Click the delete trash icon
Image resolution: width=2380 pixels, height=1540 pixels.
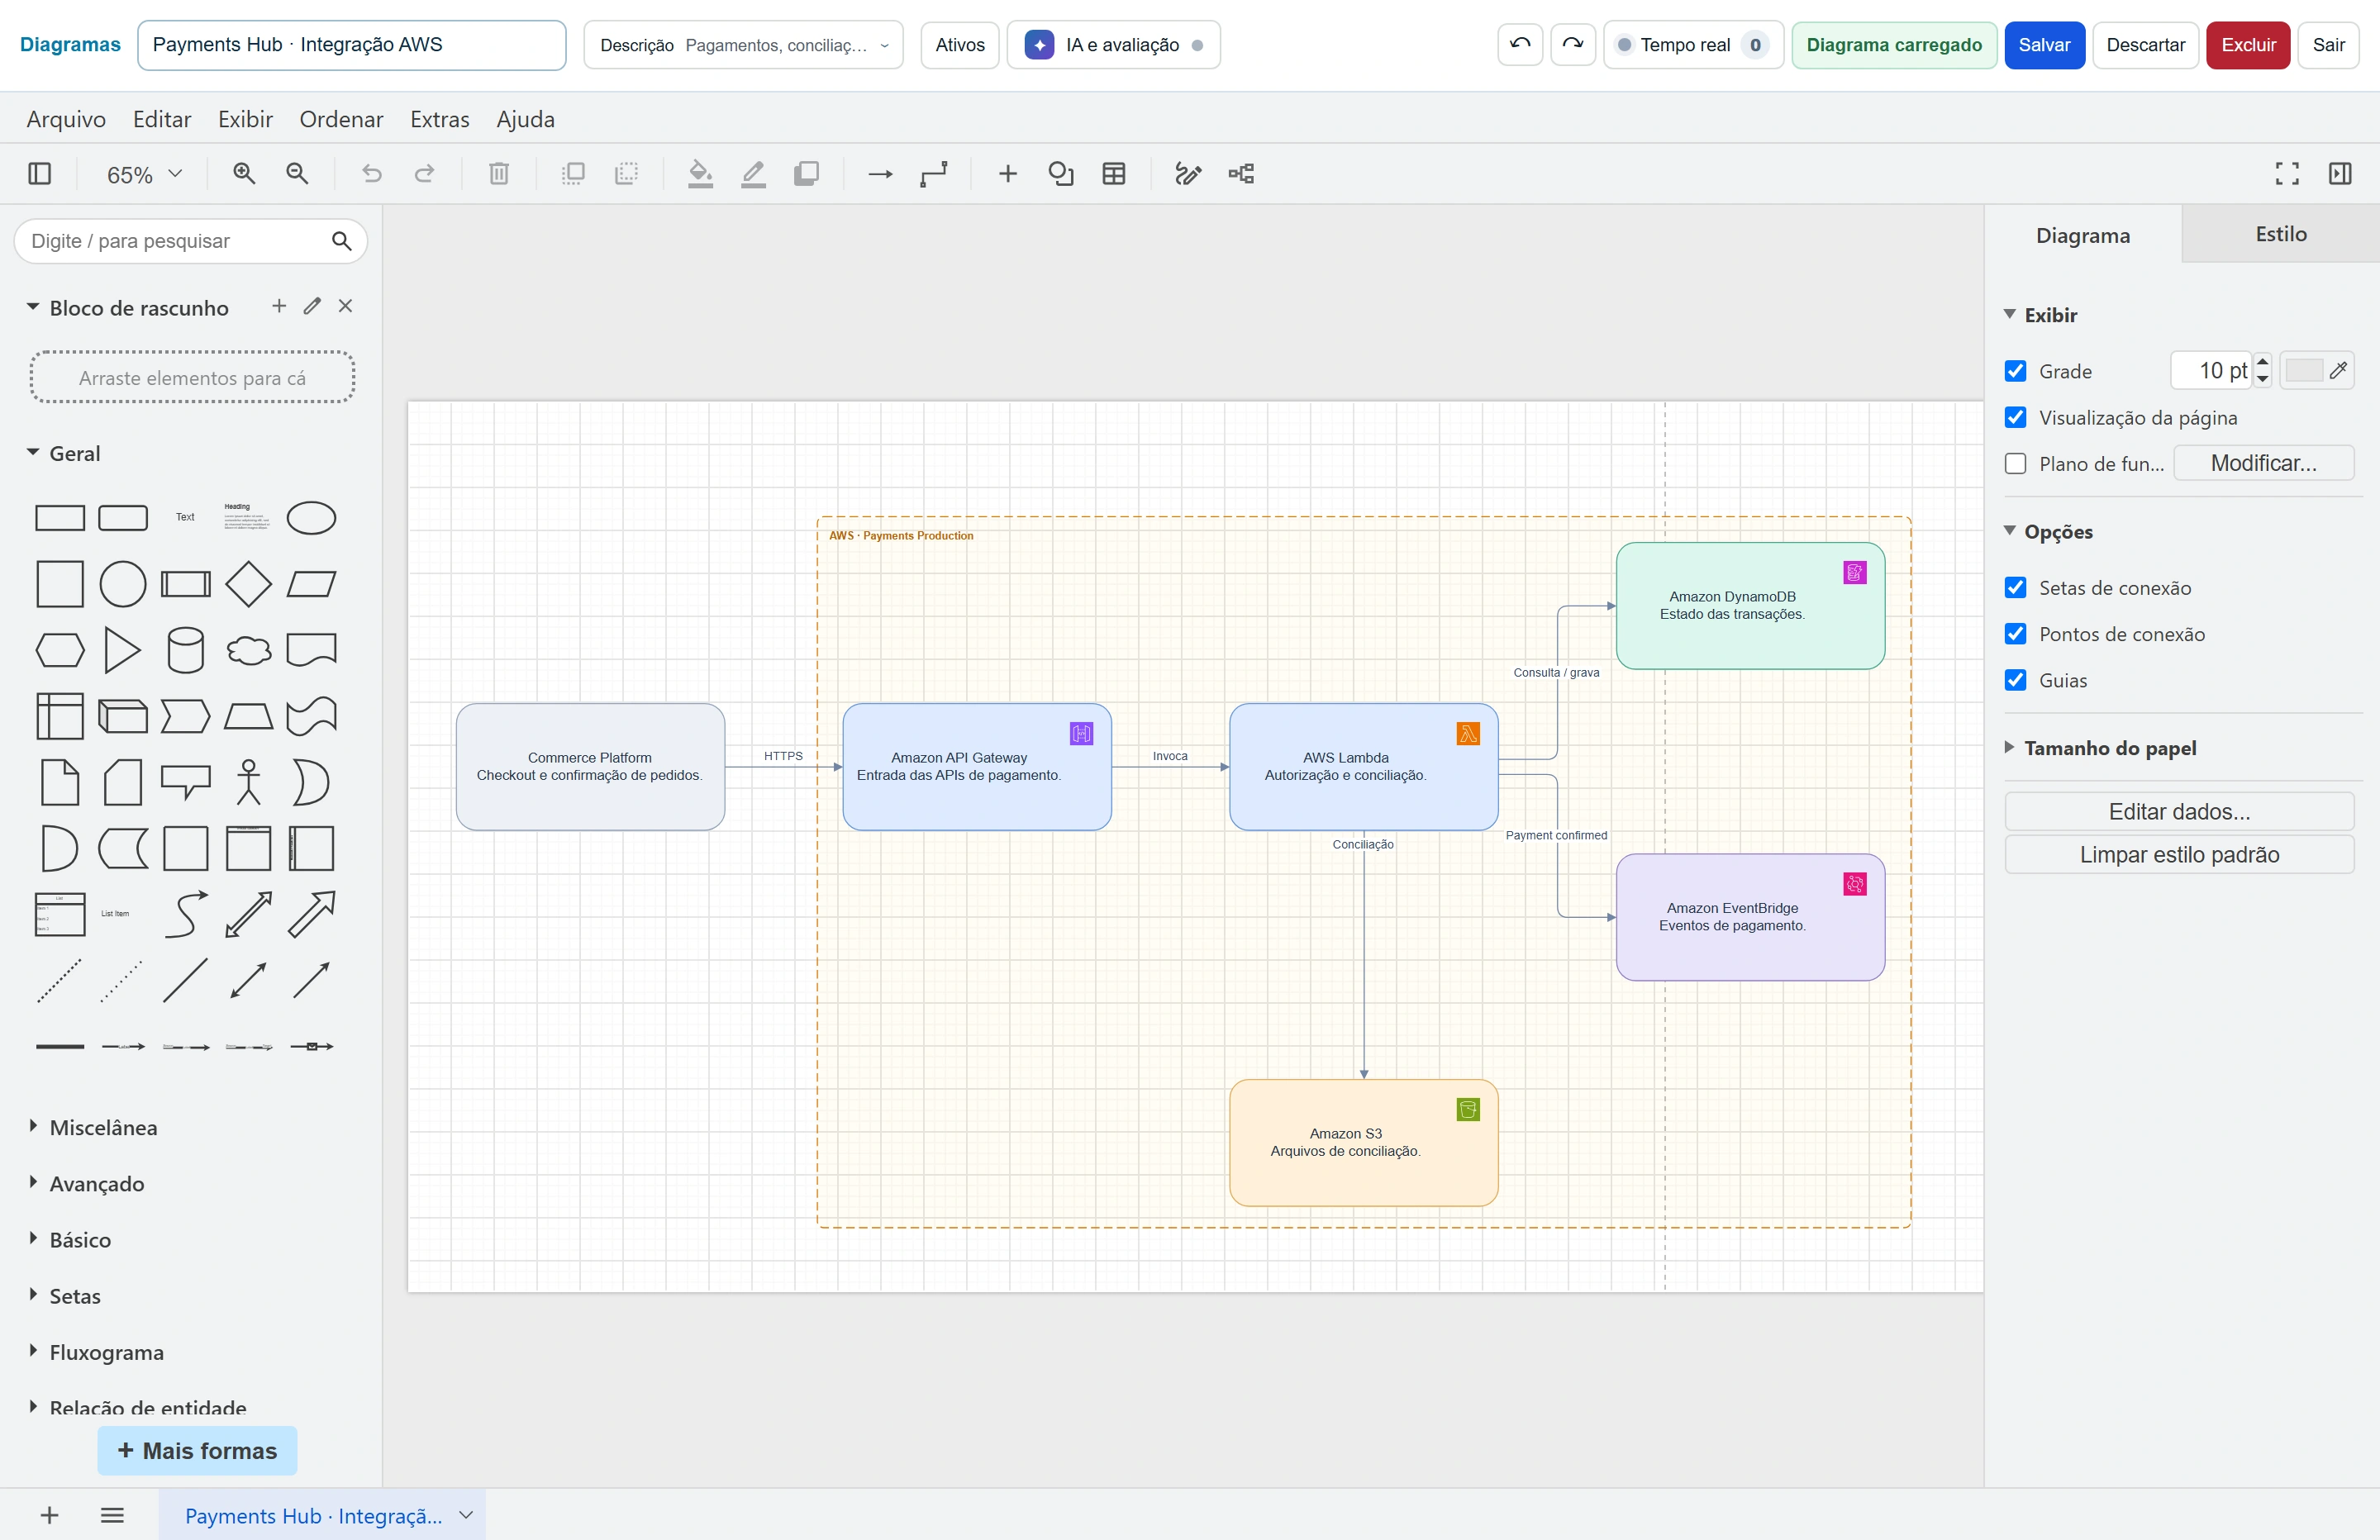click(x=499, y=174)
